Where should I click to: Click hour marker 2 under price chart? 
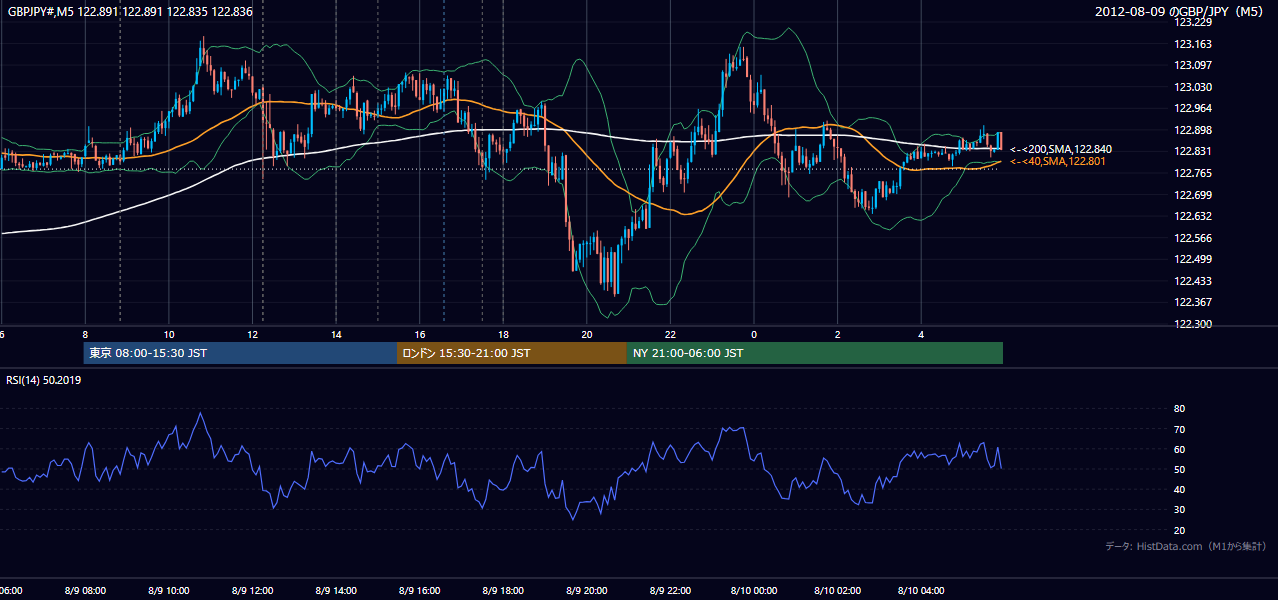point(838,334)
